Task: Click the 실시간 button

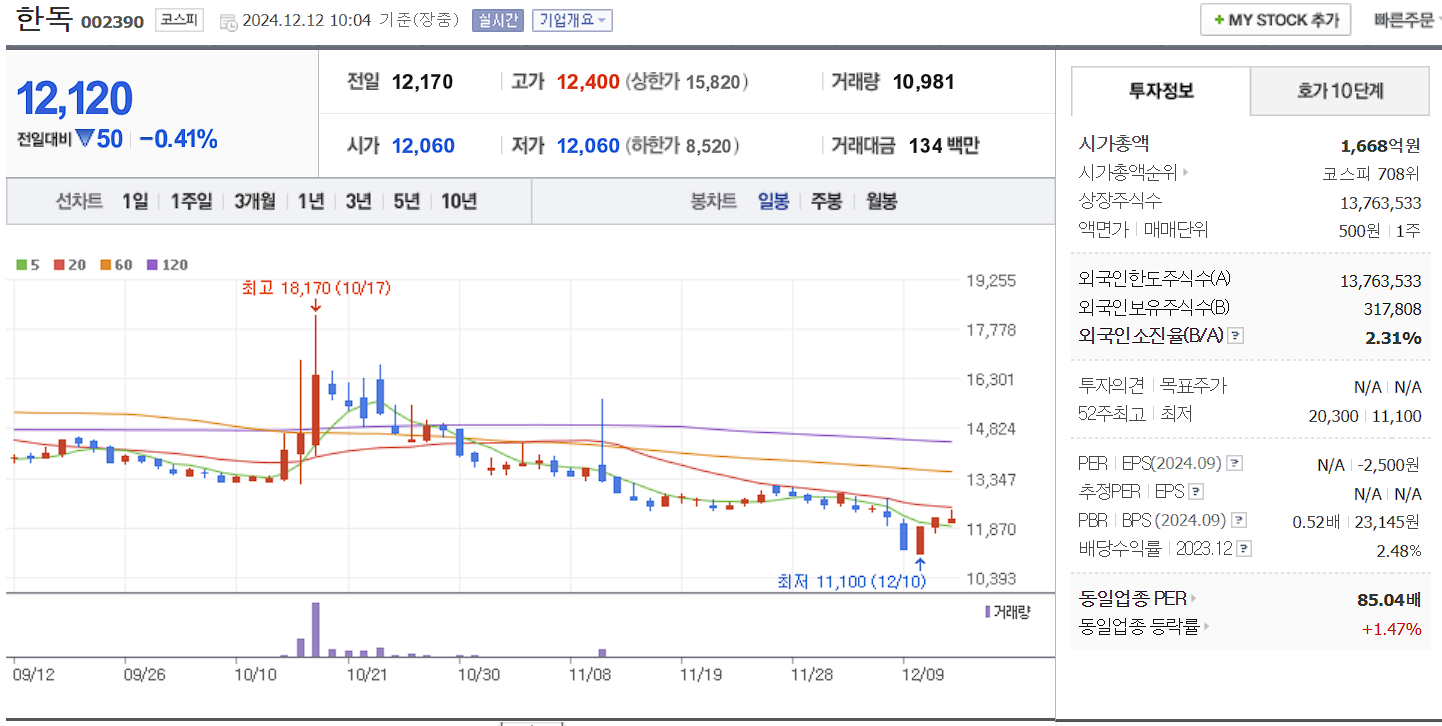Action: tap(497, 20)
